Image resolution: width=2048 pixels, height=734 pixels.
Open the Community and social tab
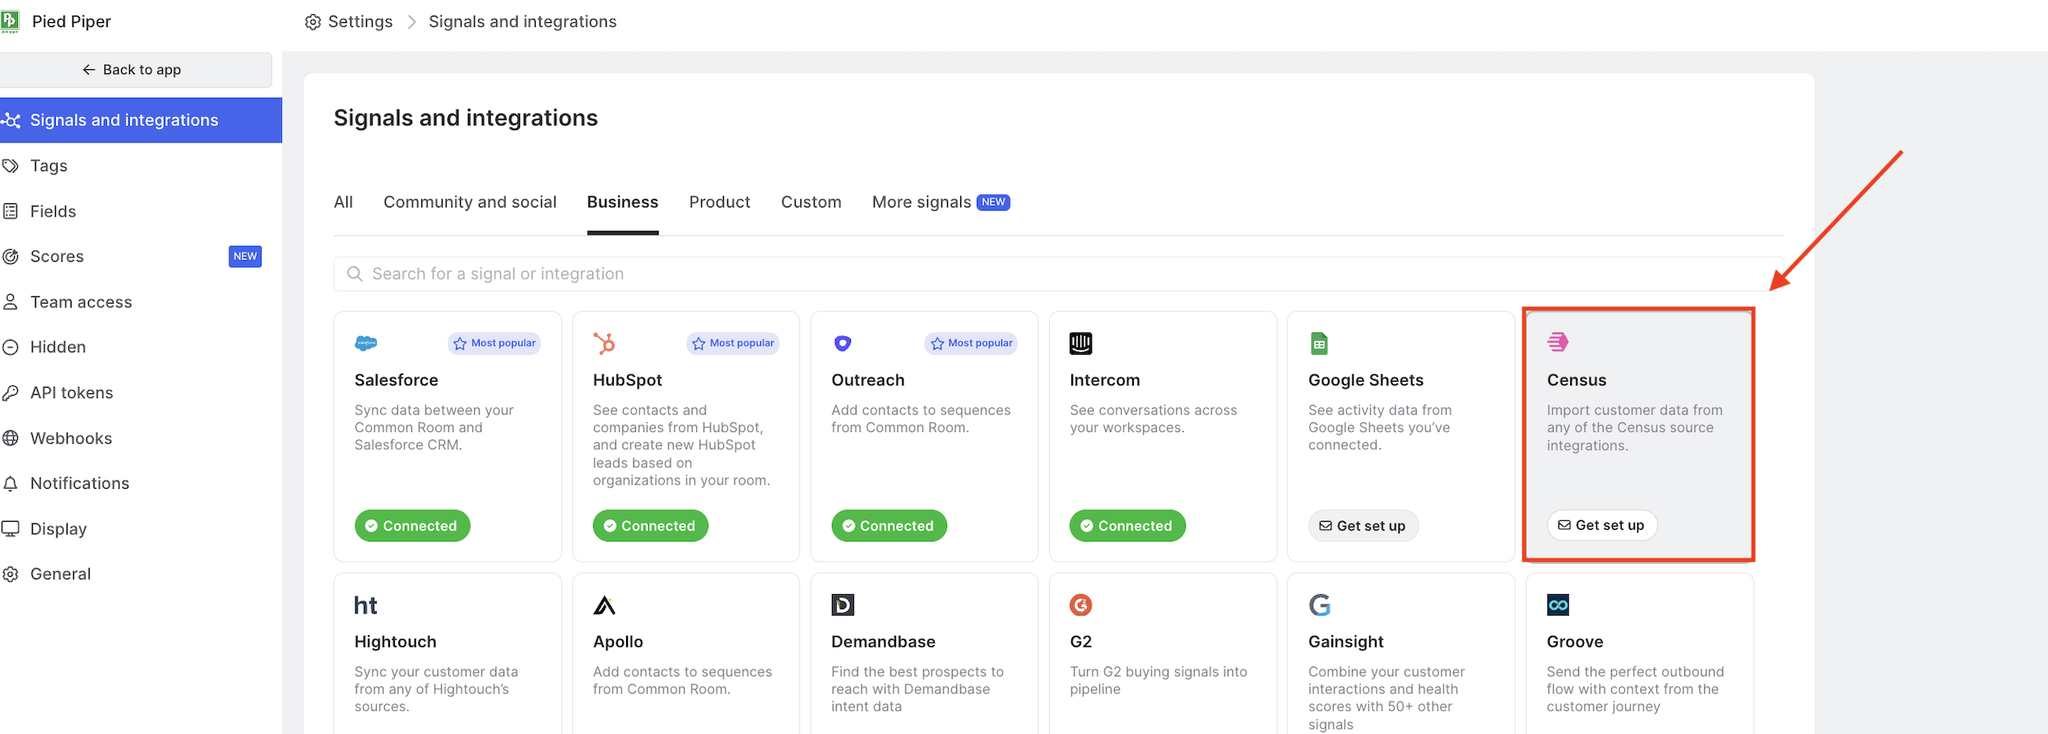tap(470, 202)
